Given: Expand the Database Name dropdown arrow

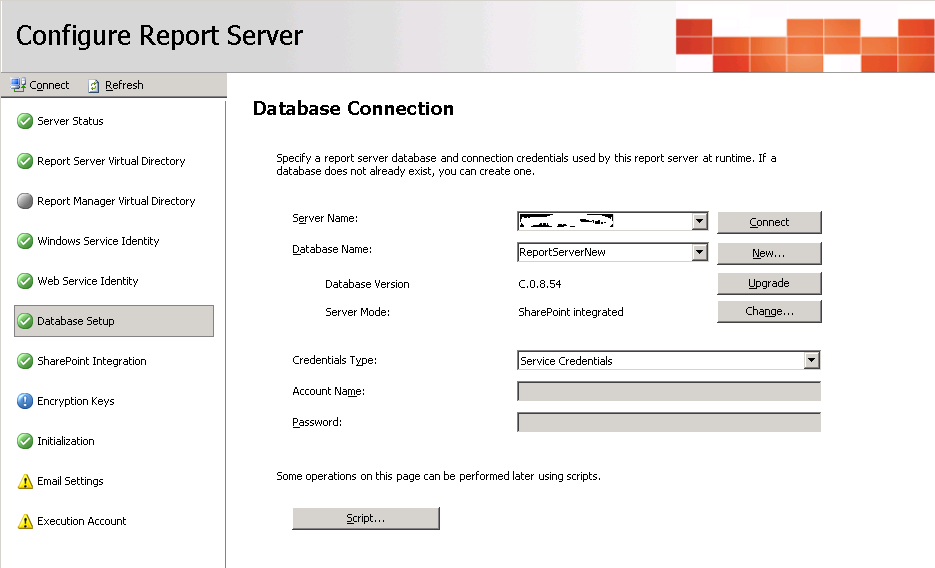Looking at the screenshot, I should [x=699, y=252].
